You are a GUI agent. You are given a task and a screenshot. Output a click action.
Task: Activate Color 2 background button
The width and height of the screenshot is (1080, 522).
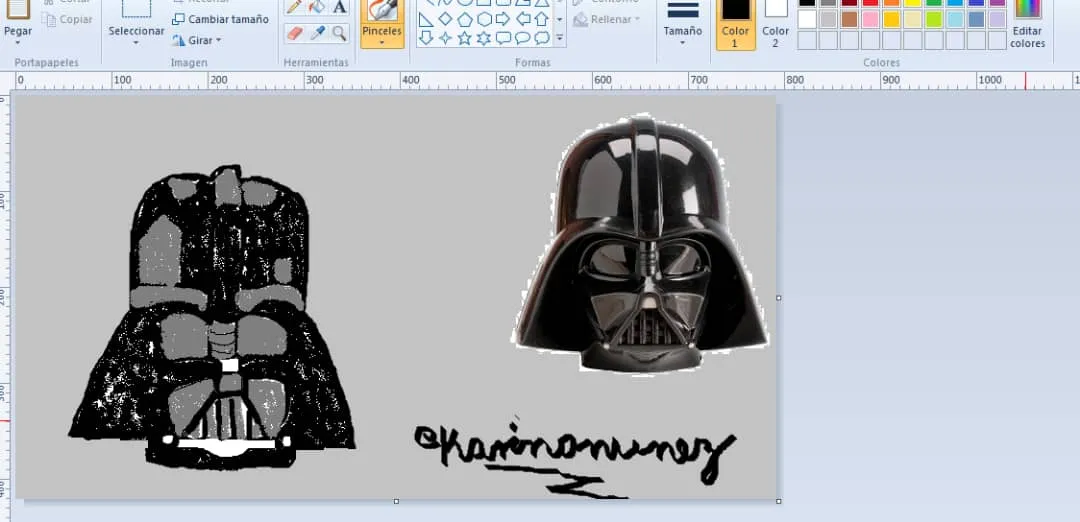[776, 25]
